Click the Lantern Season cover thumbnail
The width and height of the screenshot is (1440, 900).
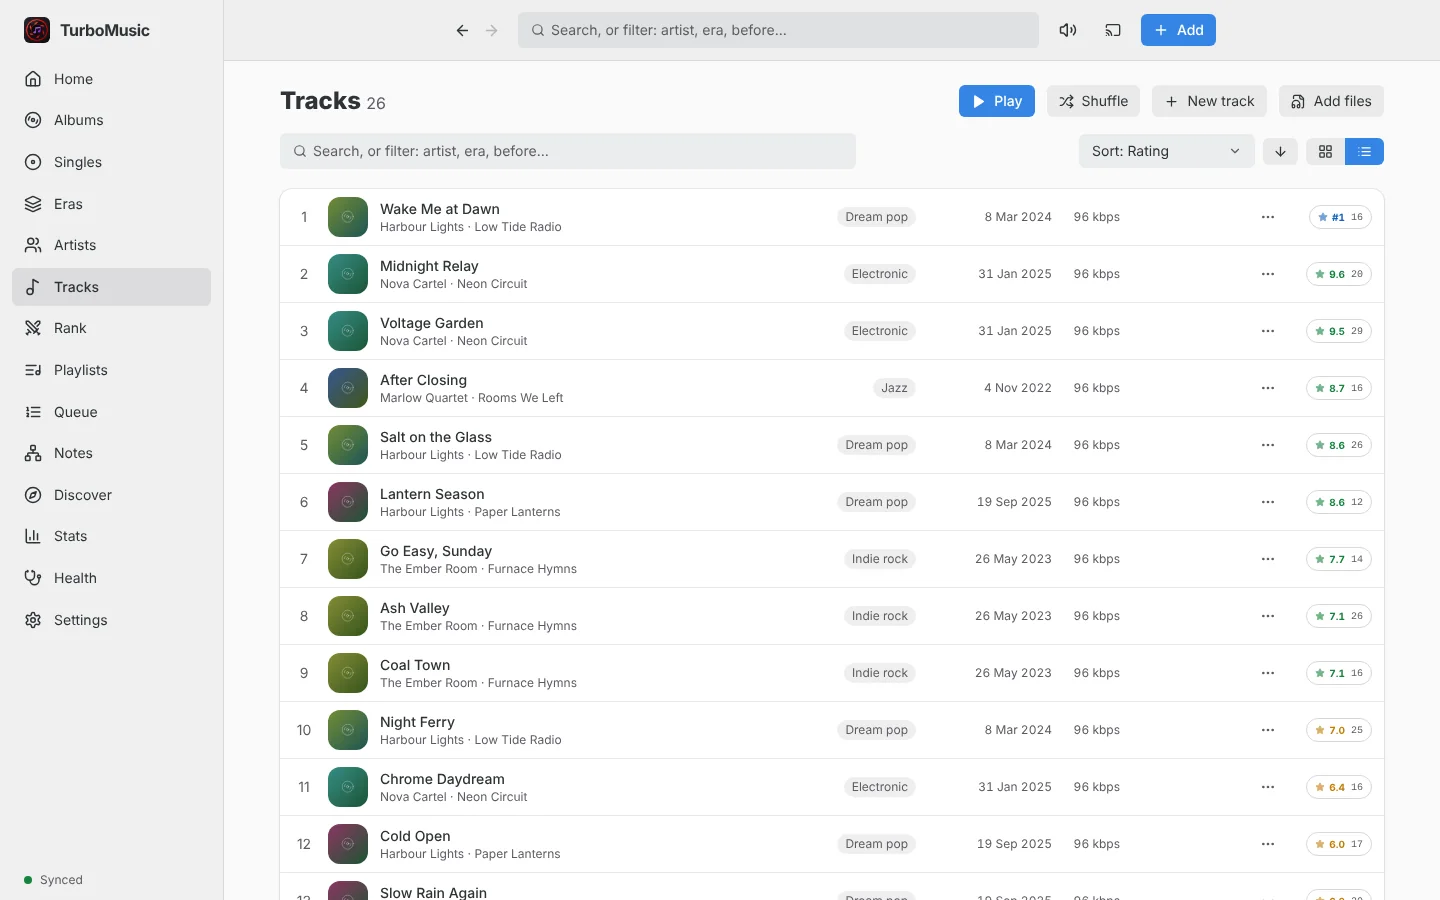348,502
